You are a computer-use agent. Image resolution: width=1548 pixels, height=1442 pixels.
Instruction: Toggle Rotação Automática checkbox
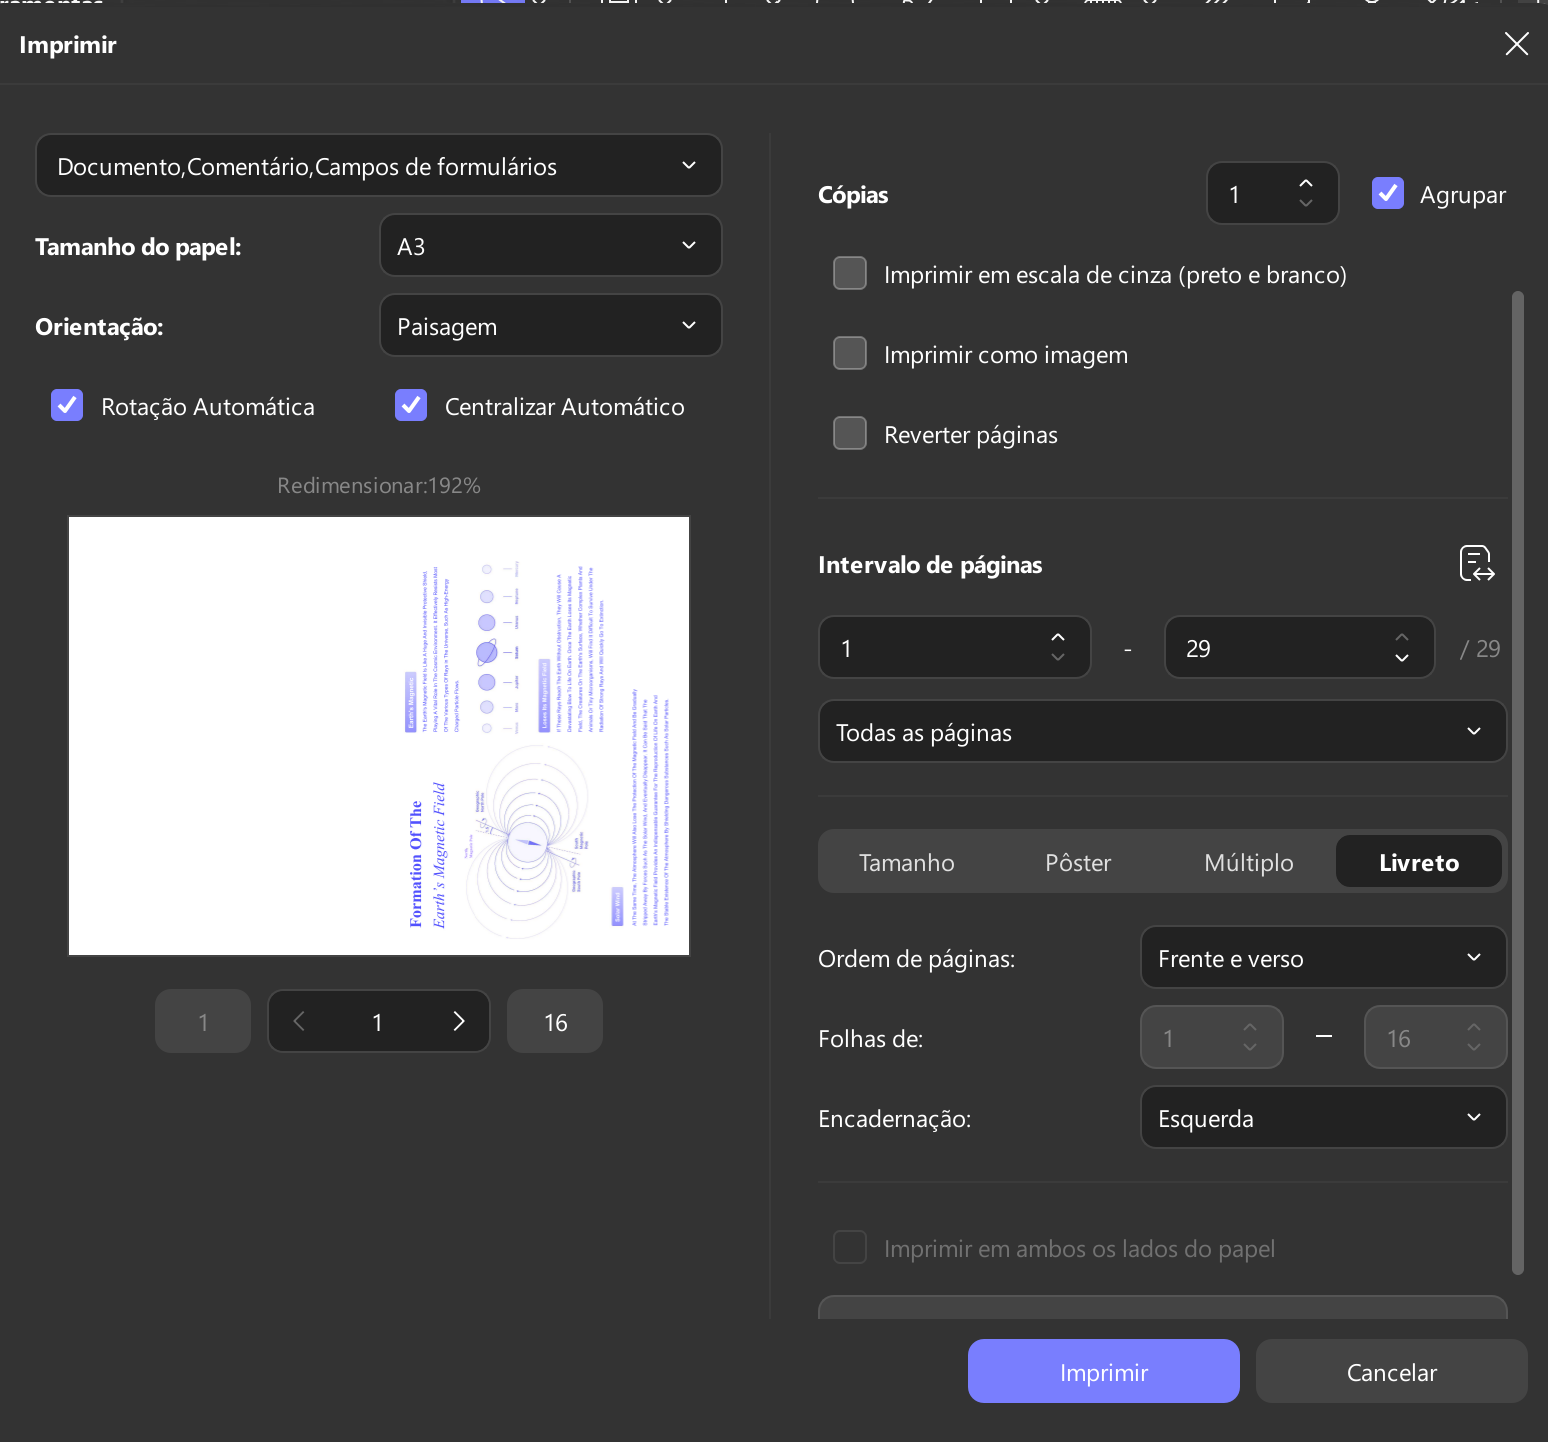coord(67,405)
